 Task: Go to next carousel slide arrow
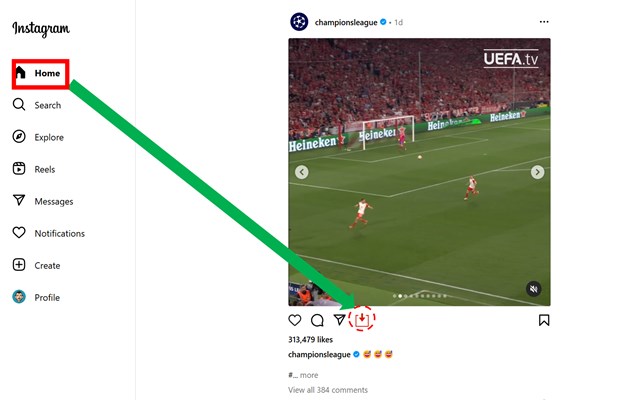tap(537, 172)
